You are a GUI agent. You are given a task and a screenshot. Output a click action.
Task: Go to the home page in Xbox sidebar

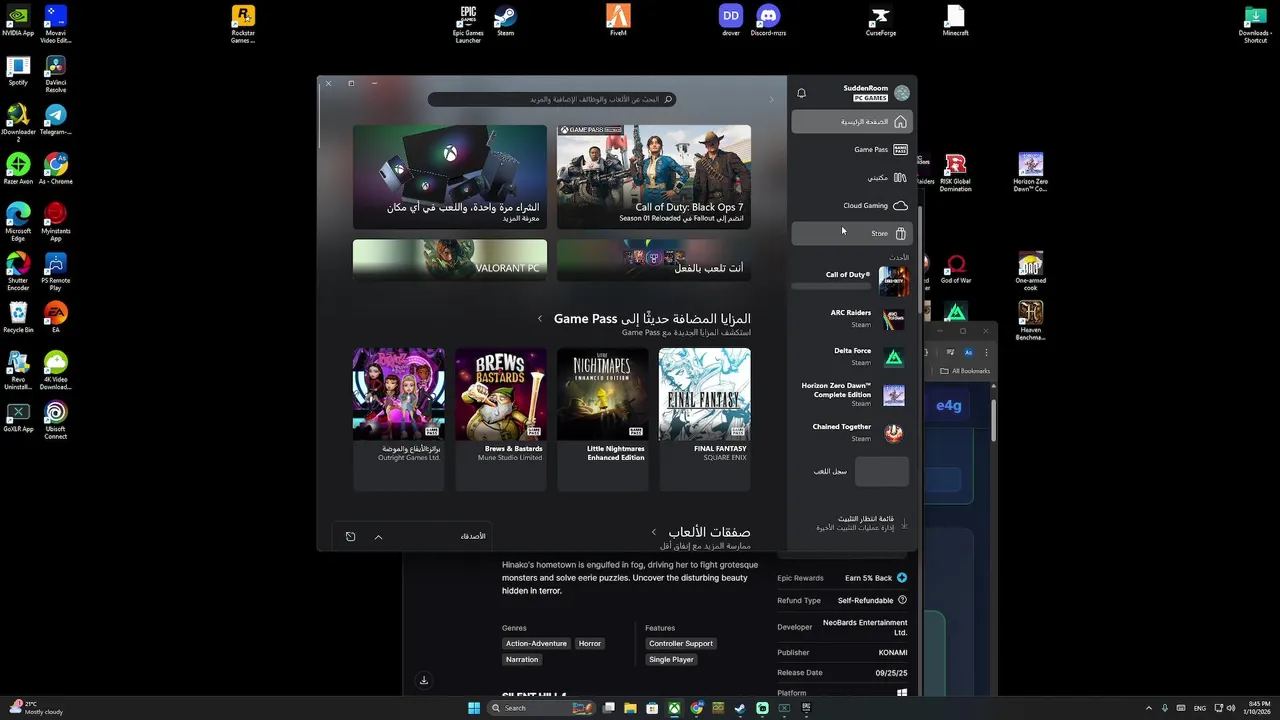[x=852, y=122]
